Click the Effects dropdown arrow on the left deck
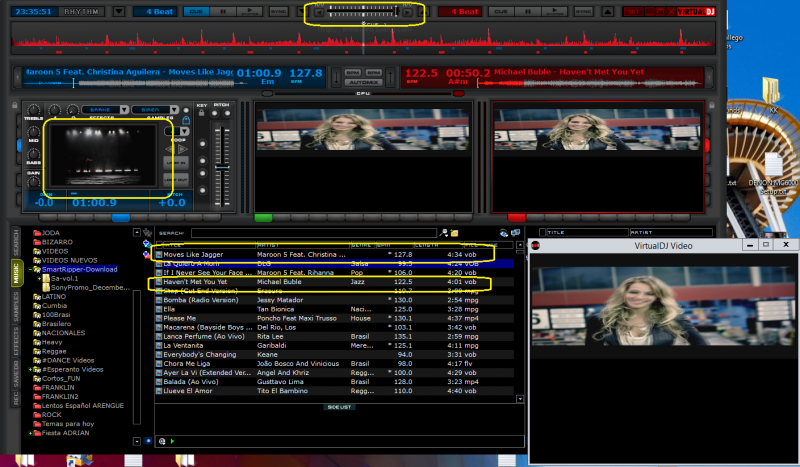This screenshot has width=800, height=467. 123,110
